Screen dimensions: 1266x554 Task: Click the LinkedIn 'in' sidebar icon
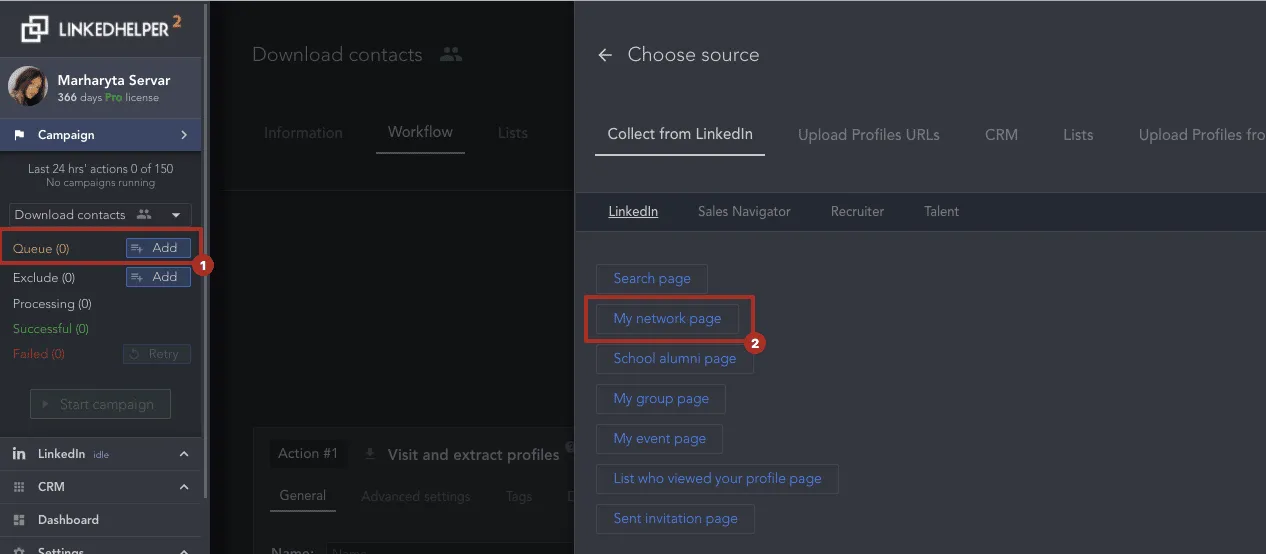click(19, 454)
